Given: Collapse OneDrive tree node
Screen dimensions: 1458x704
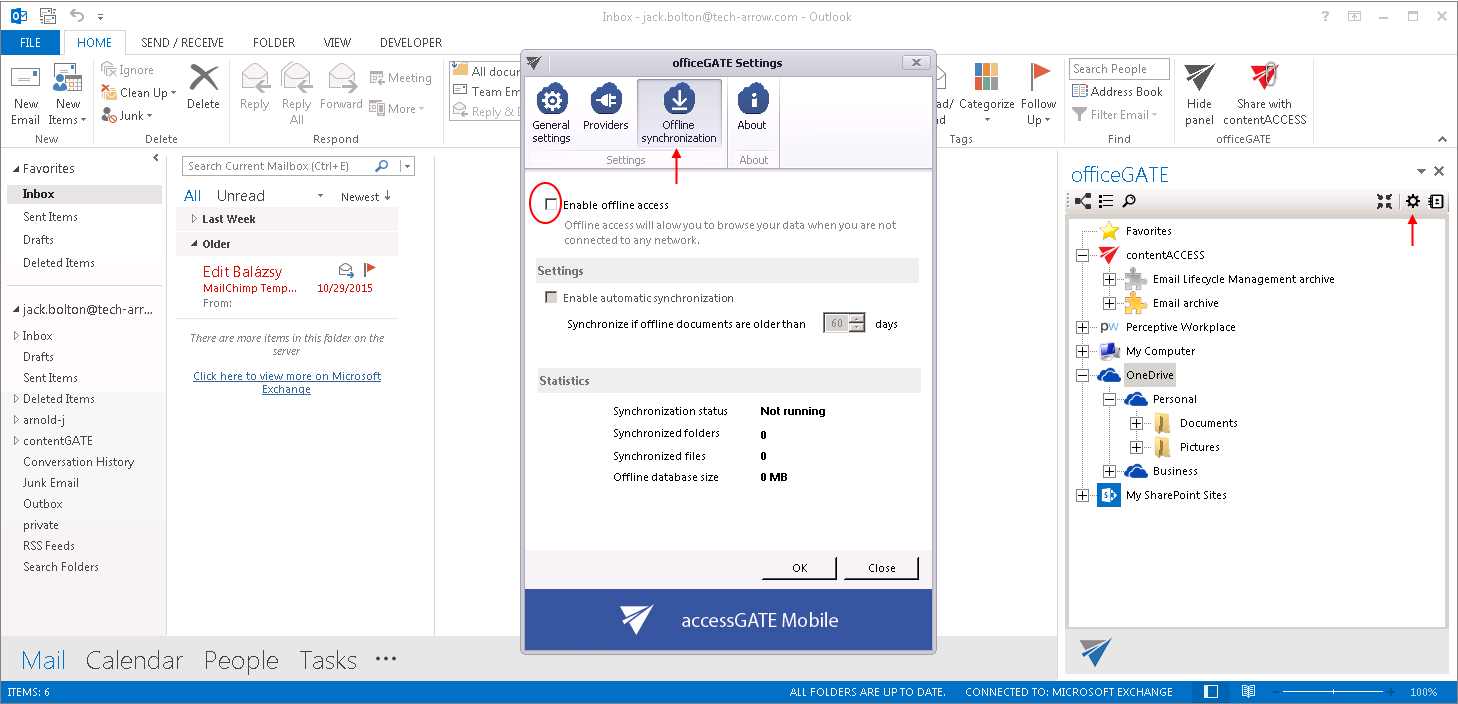Looking at the screenshot, I should [x=1082, y=375].
